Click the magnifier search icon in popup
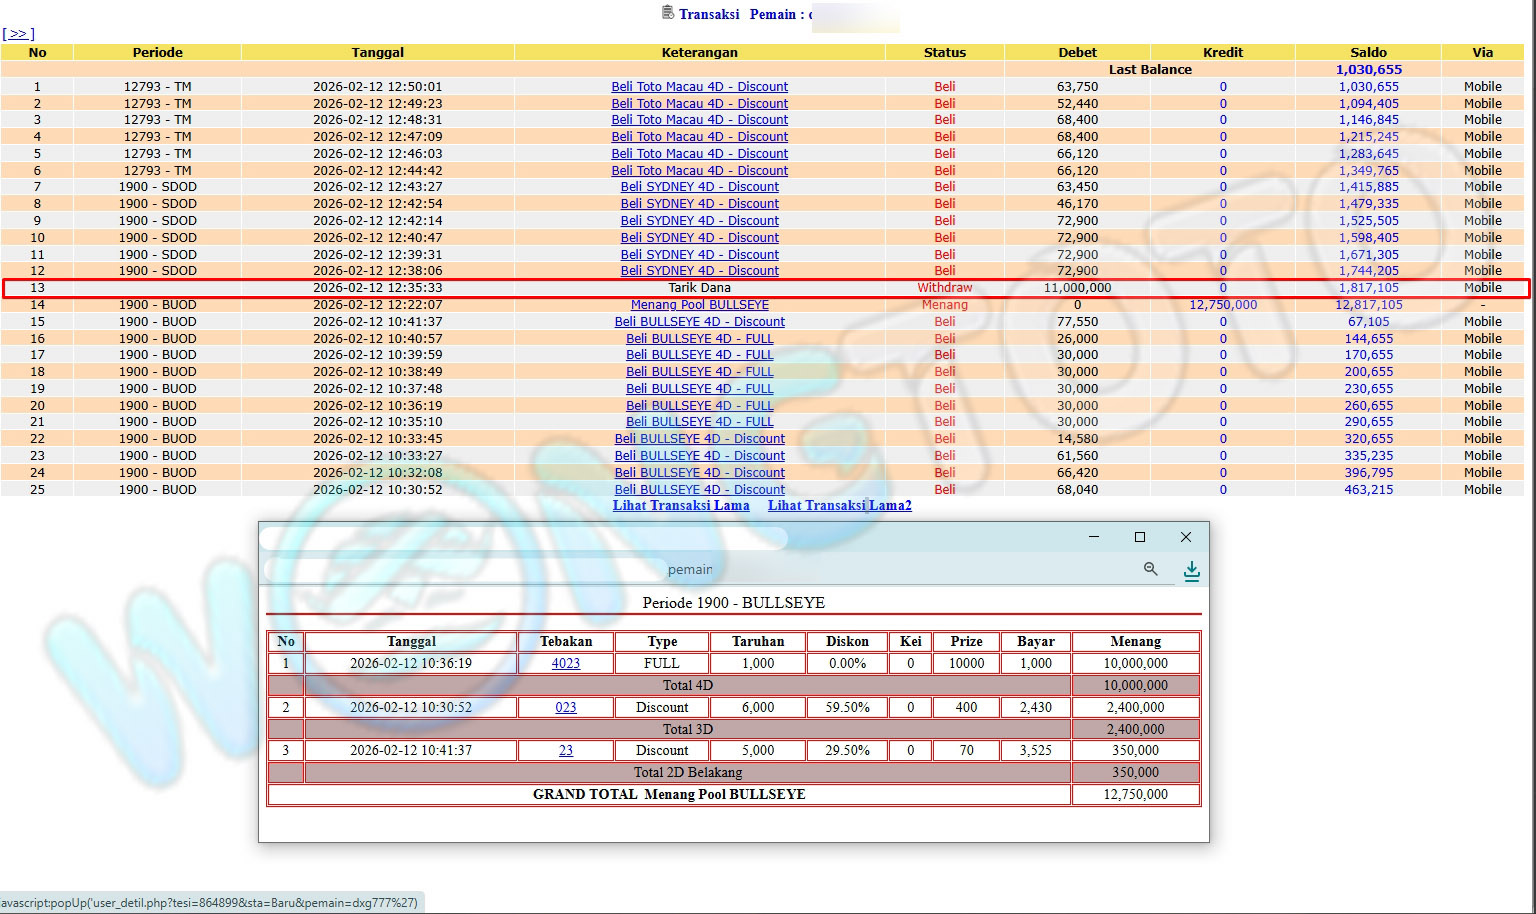Viewport: 1536px width, 914px height. 1150,569
